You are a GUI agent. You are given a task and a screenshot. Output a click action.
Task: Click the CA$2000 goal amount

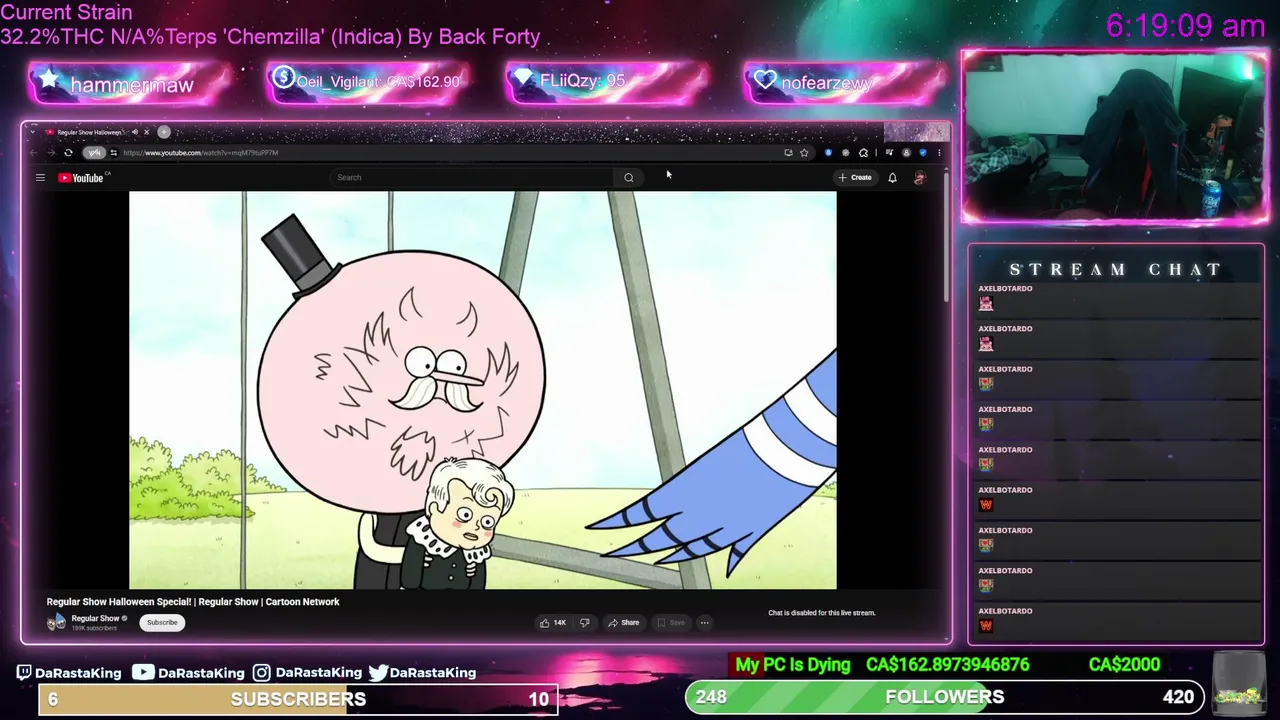point(1124,665)
